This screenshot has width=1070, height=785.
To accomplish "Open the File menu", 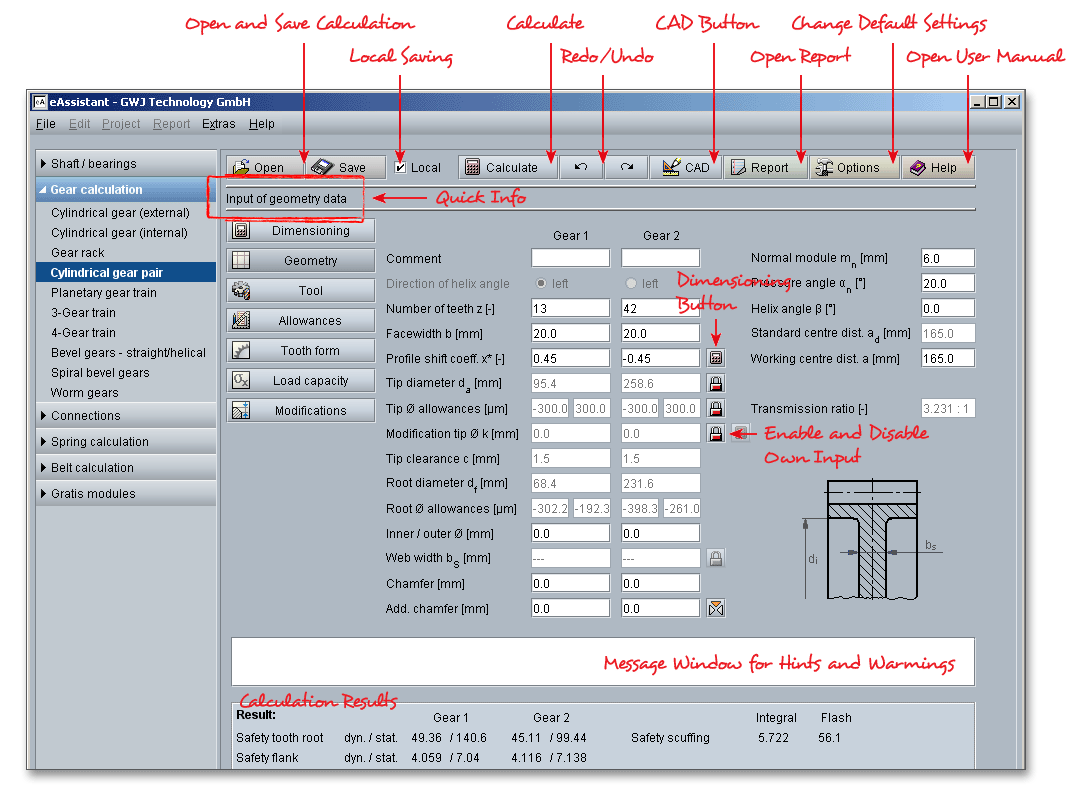I will click(x=46, y=124).
